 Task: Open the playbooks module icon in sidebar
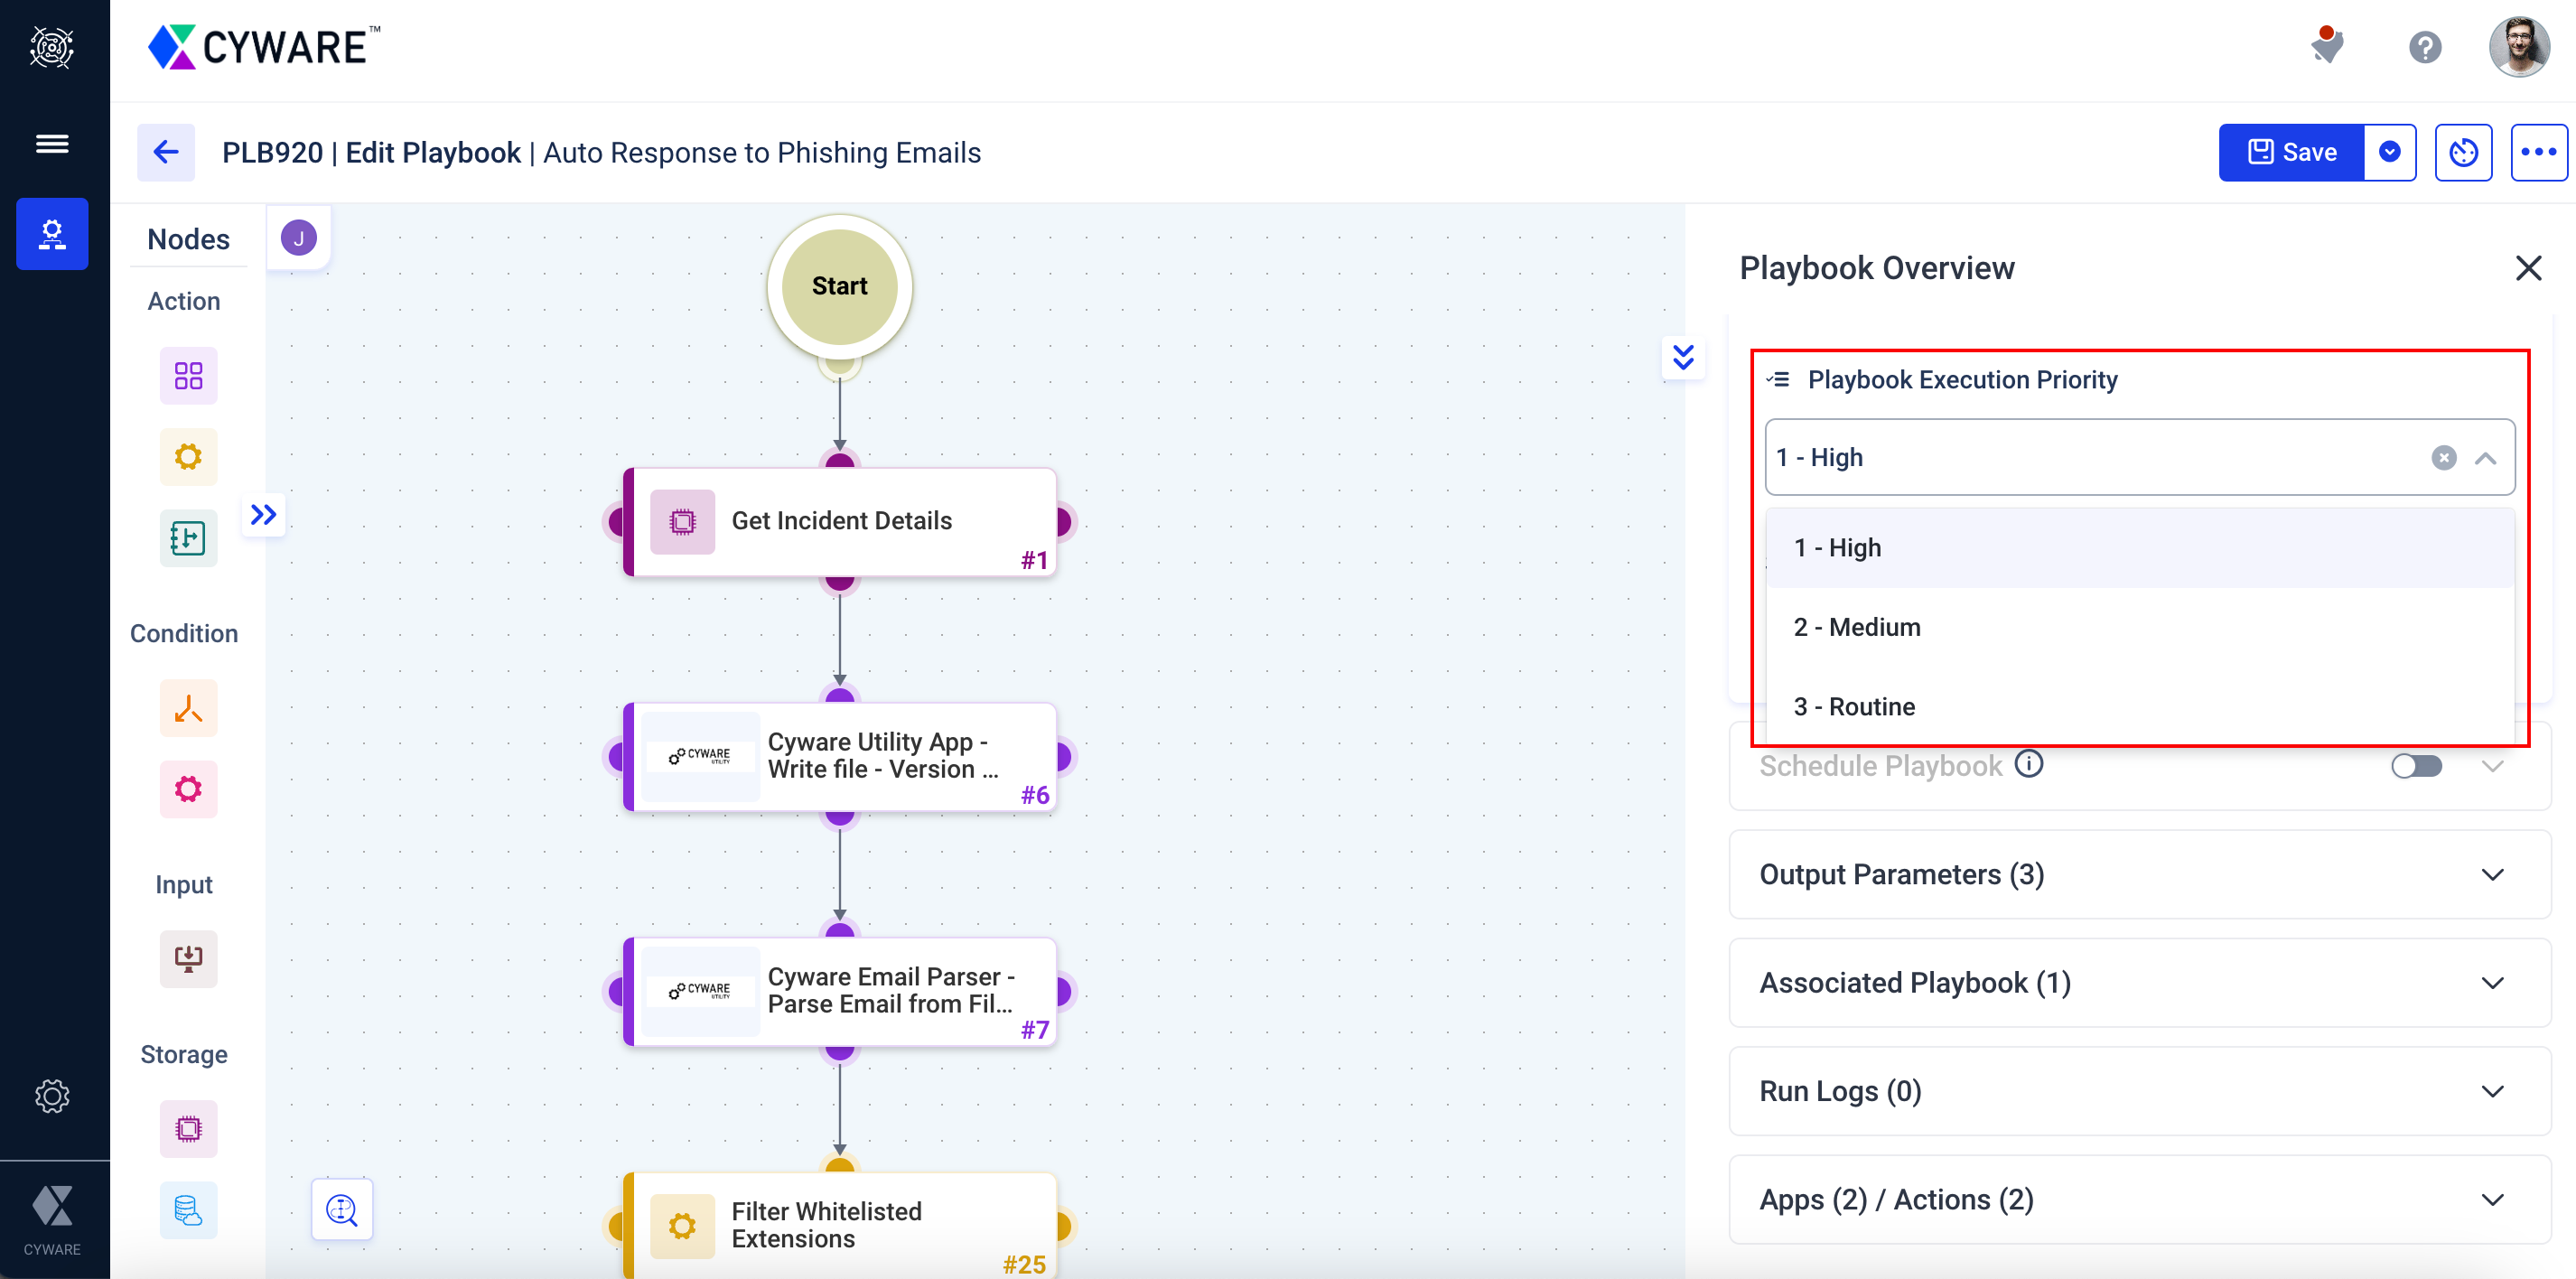pyautogui.click(x=52, y=234)
